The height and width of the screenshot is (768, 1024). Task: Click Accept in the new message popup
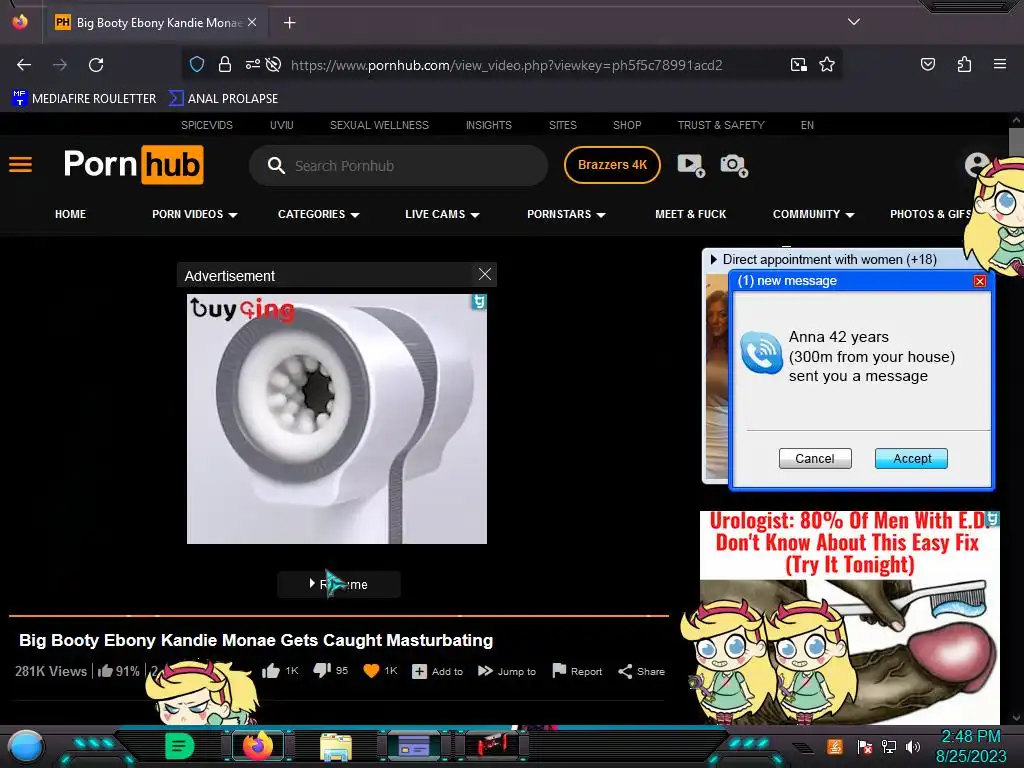click(912, 458)
